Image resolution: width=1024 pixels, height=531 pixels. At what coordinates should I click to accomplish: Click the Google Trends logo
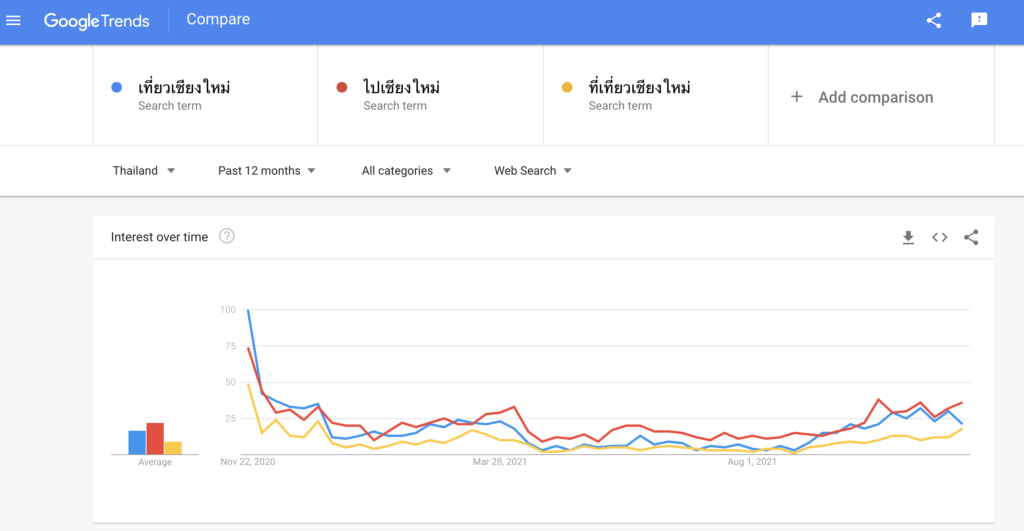point(97,21)
